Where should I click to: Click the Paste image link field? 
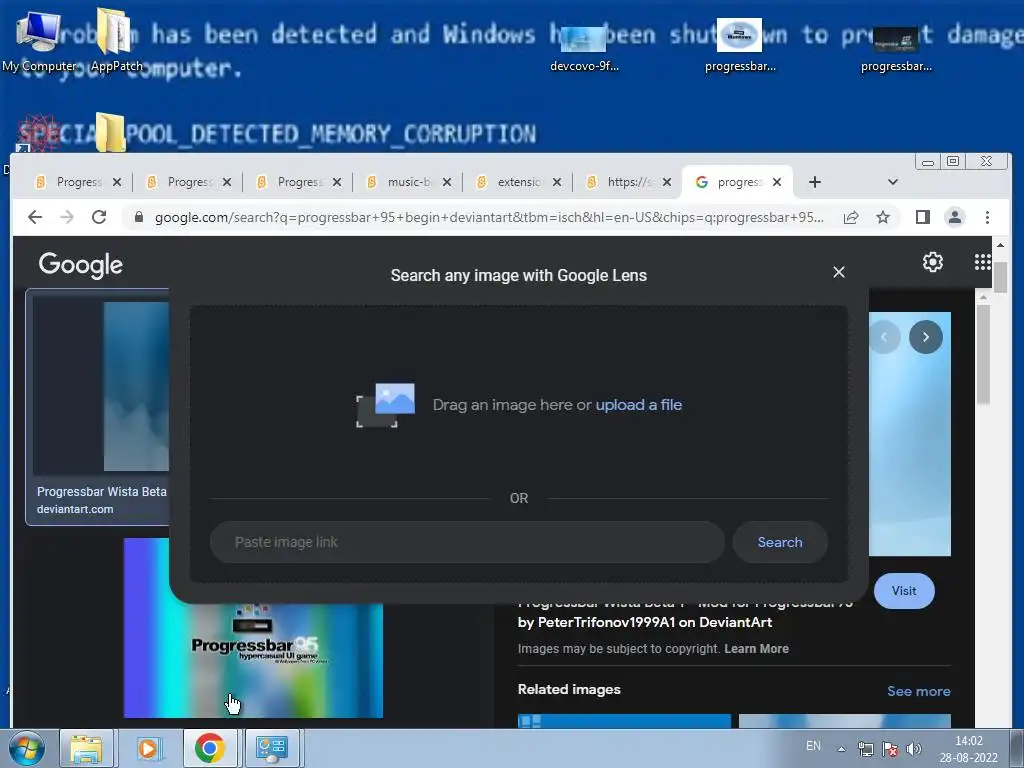(x=467, y=542)
